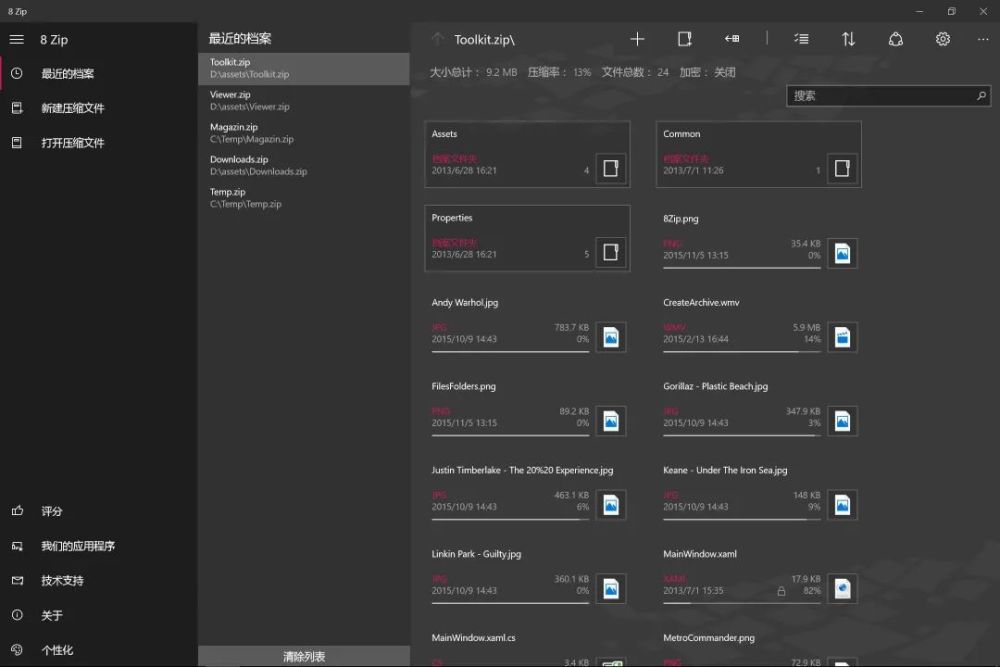Select Temp.zip in recent archives

tap(304, 198)
